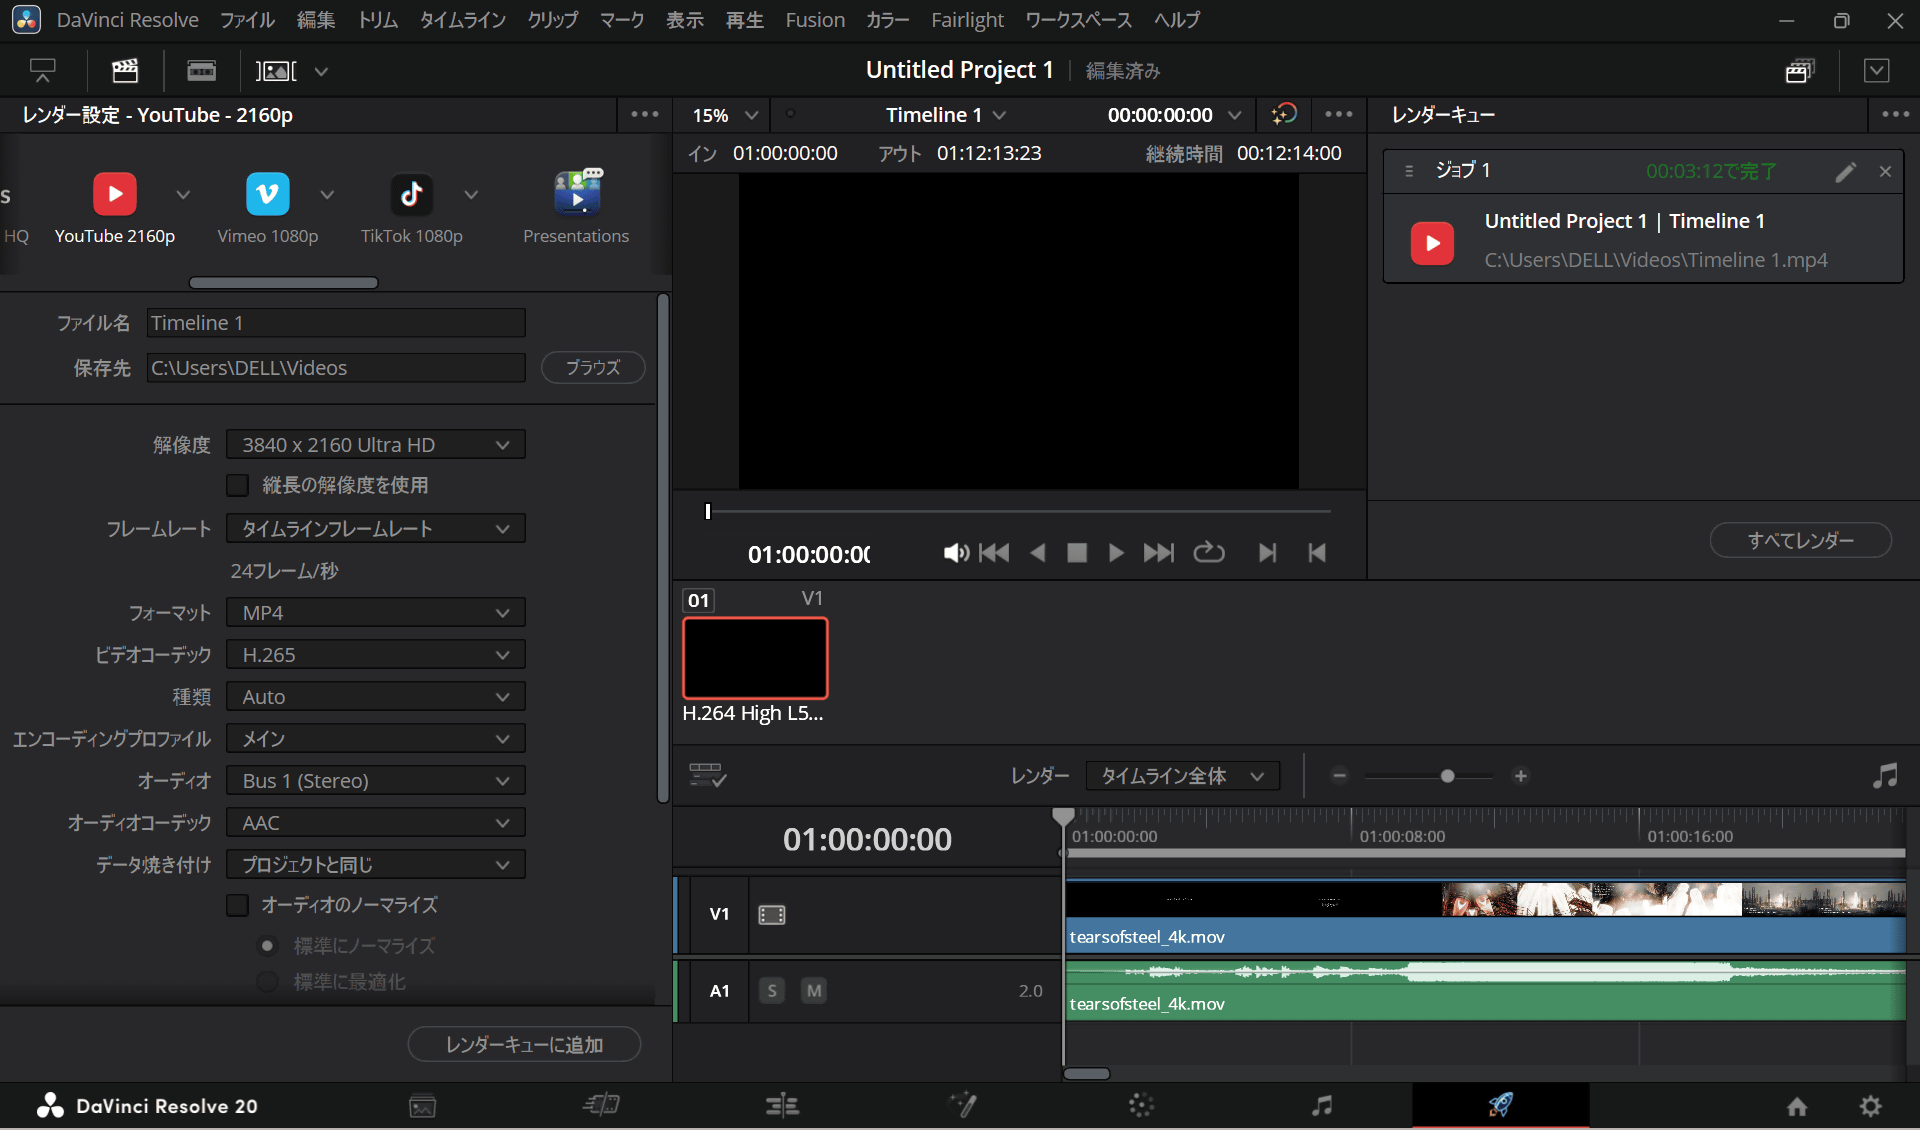The height and width of the screenshot is (1130, 1920).
Task: Switch to the Color page icon
Action: (x=1141, y=1105)
